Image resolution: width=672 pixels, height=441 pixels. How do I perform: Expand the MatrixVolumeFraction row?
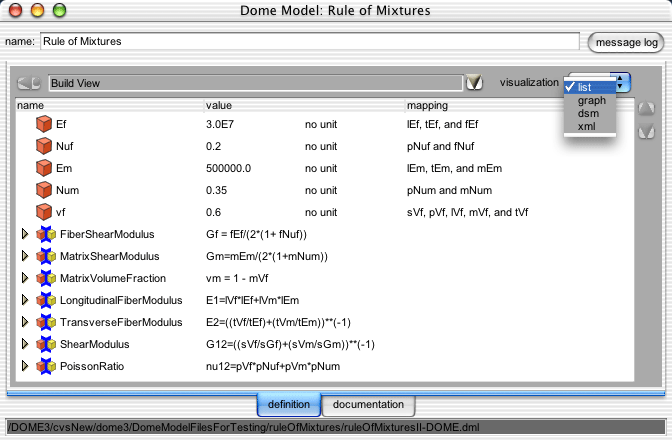point(25,278)
